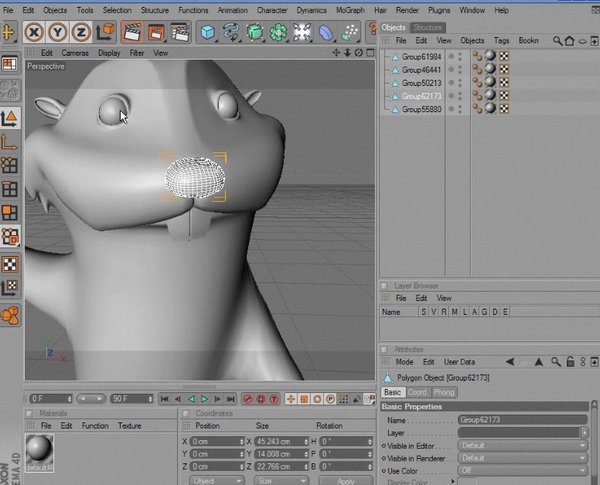Switch to the Structure tab
The width and height of the screenshot is (600, 485).
coord(428,27)
